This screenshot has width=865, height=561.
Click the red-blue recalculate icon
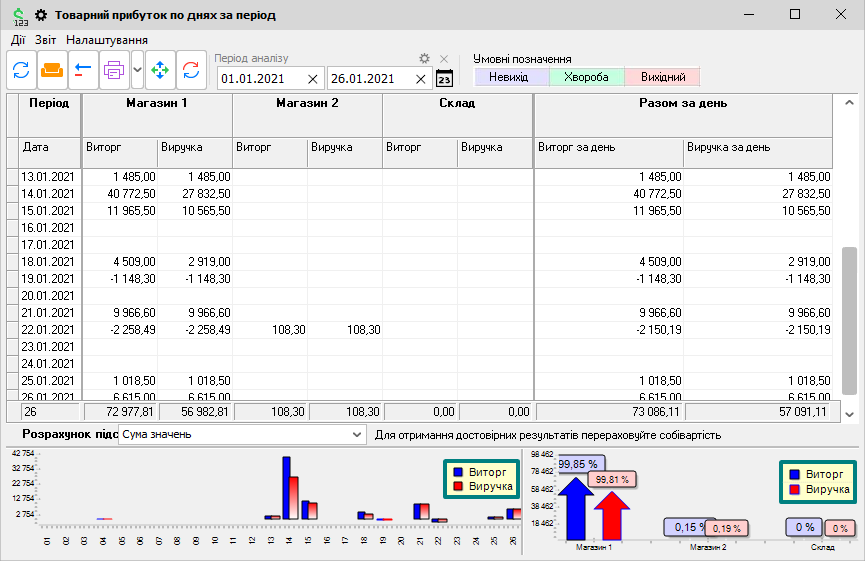click(x=191, y=70)
